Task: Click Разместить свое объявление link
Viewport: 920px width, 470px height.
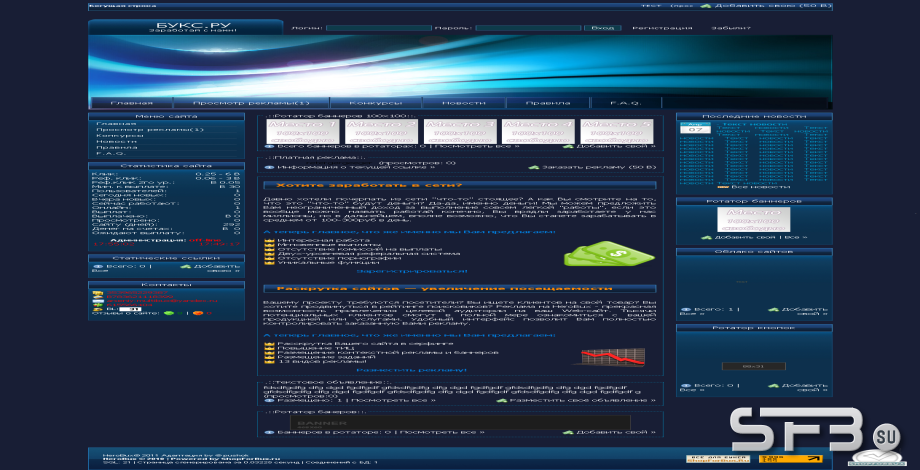Action: [x=583, y=401]
